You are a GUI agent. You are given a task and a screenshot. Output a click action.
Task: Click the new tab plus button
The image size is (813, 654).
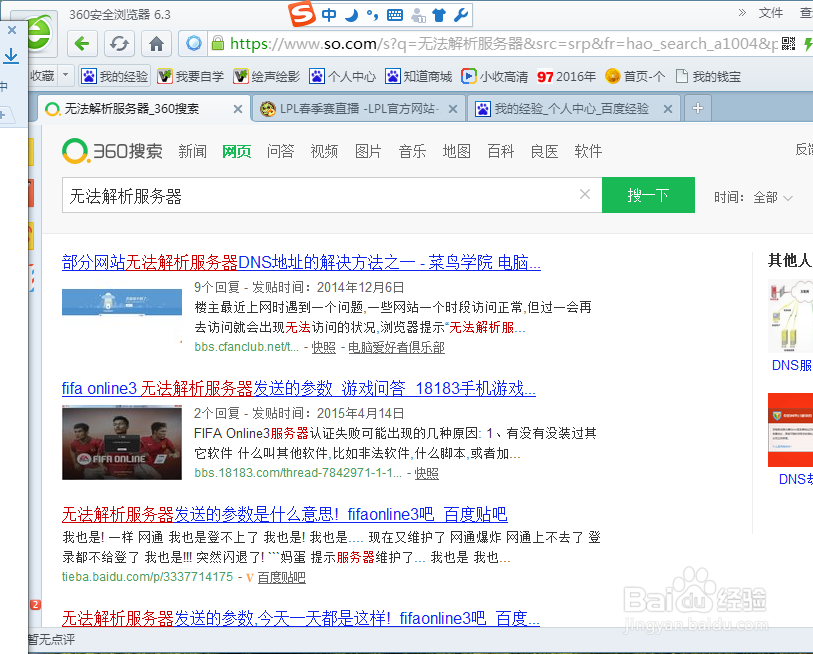click(x=696, y=107)
